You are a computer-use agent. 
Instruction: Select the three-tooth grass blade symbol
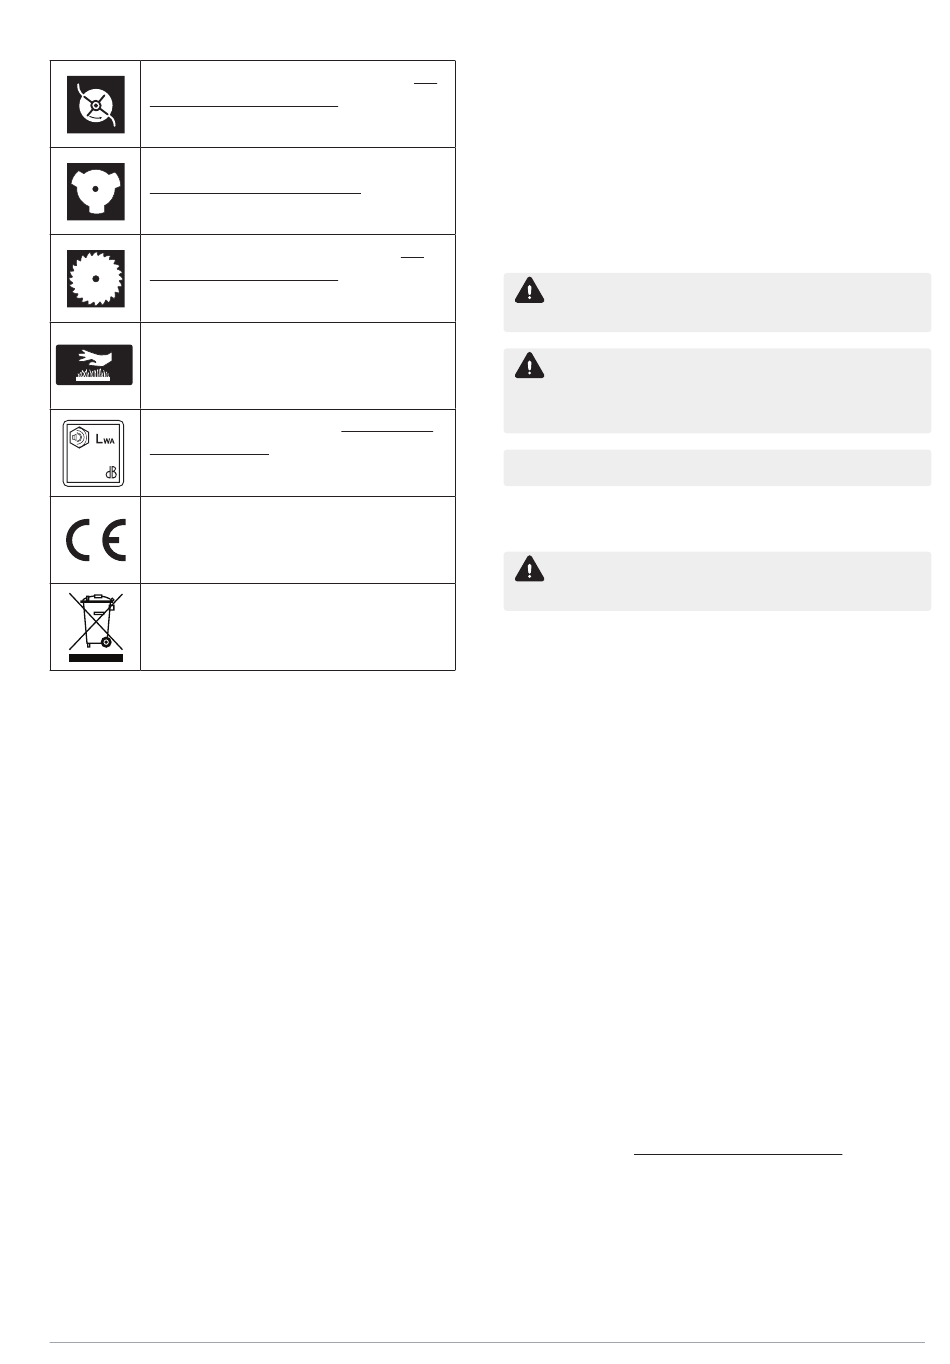click(95, 191)
